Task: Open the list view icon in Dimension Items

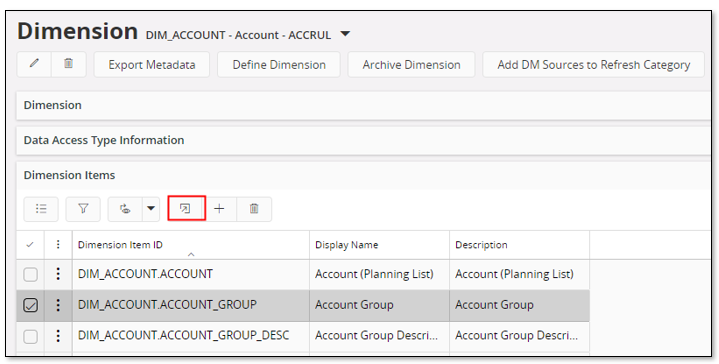Action: click(41, 209)
